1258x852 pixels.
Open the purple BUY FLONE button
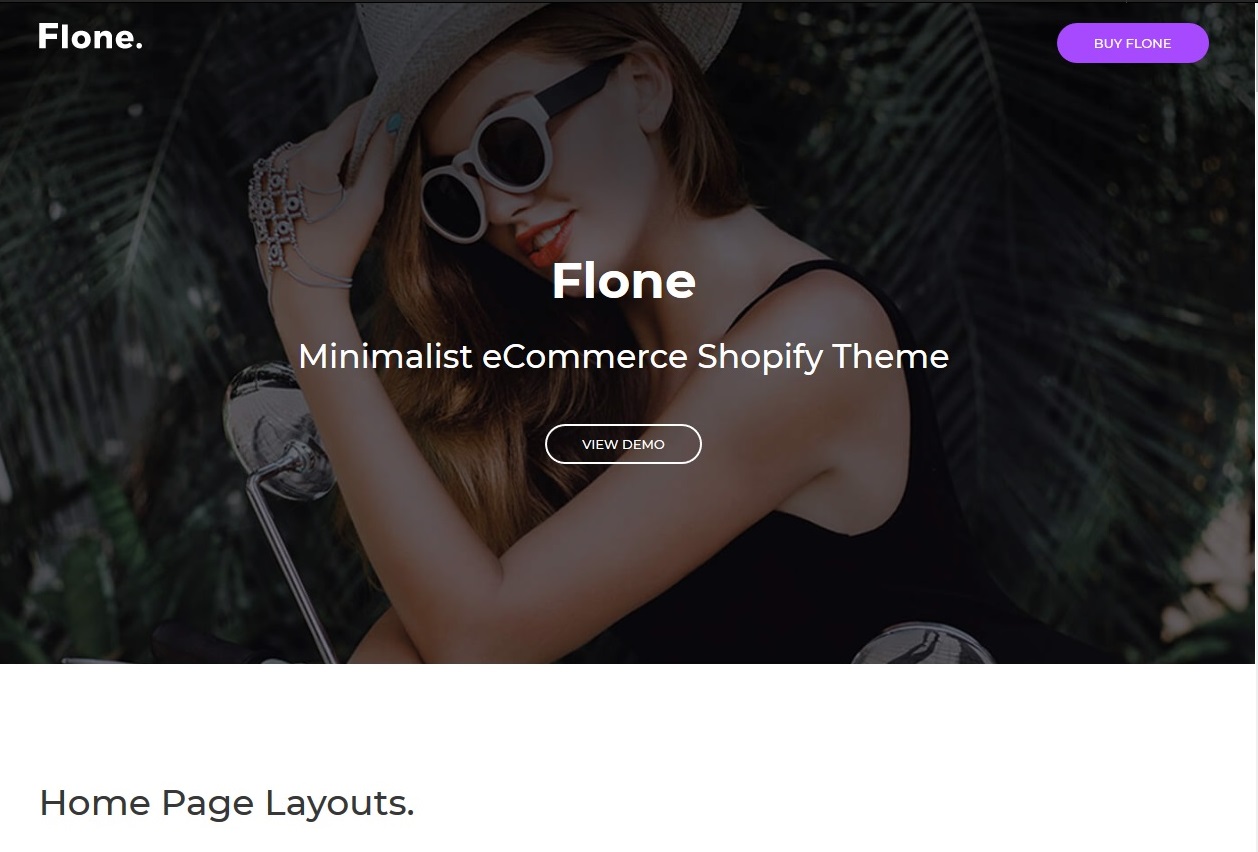pos(1132,43)
